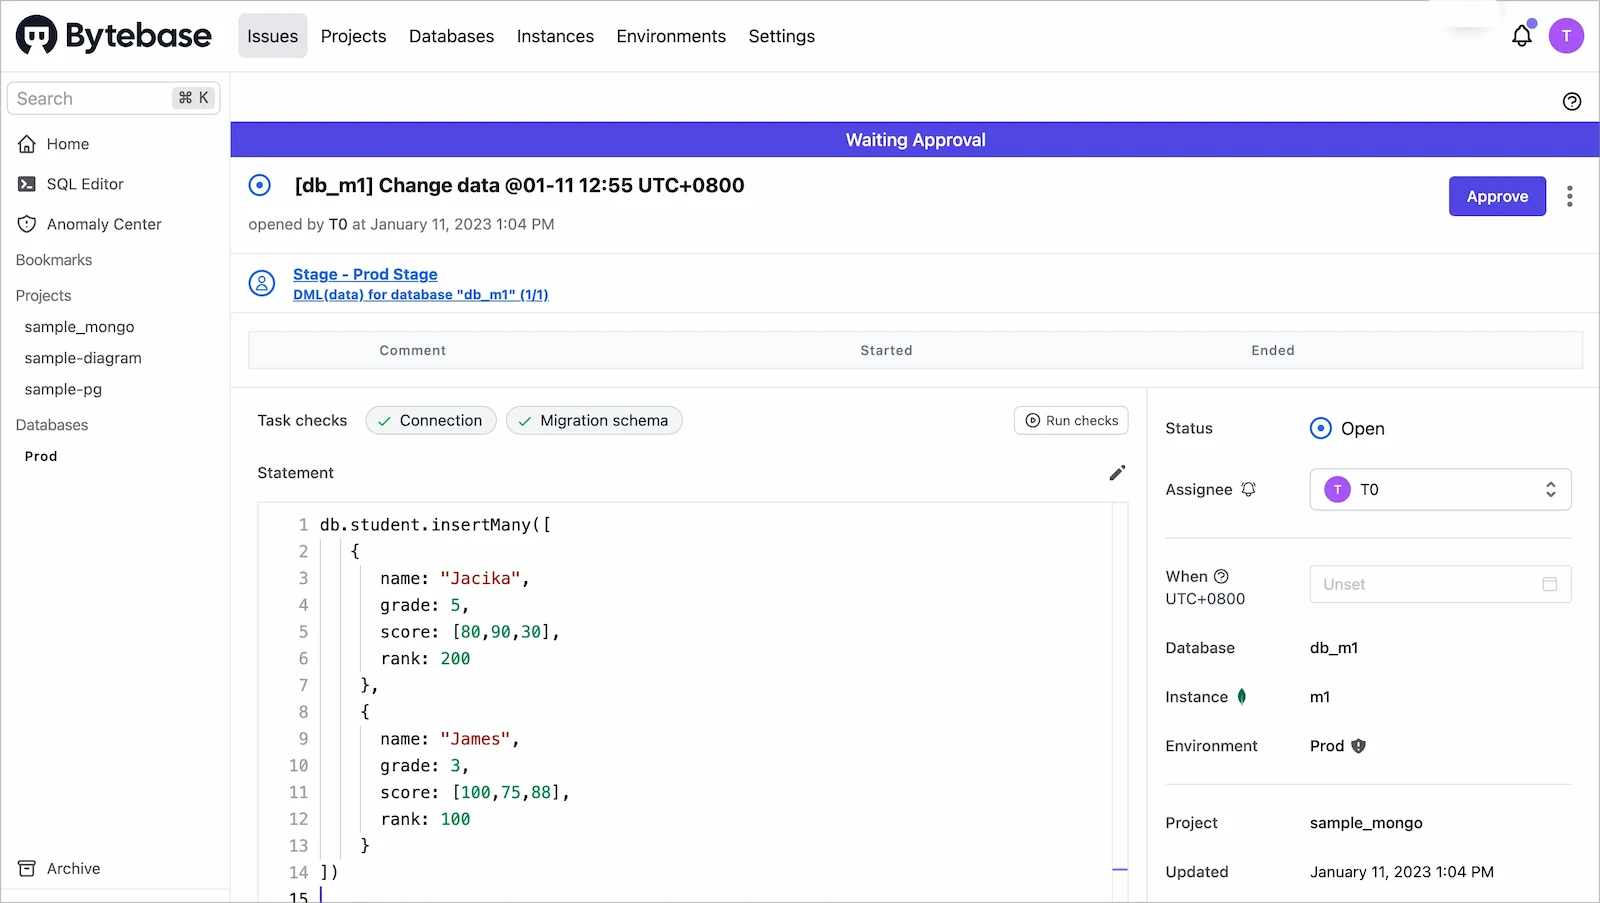The width and height of the screenshot is (1600, 903).
Task: Click the T0 creator name
Action: (x=338, y=224)
